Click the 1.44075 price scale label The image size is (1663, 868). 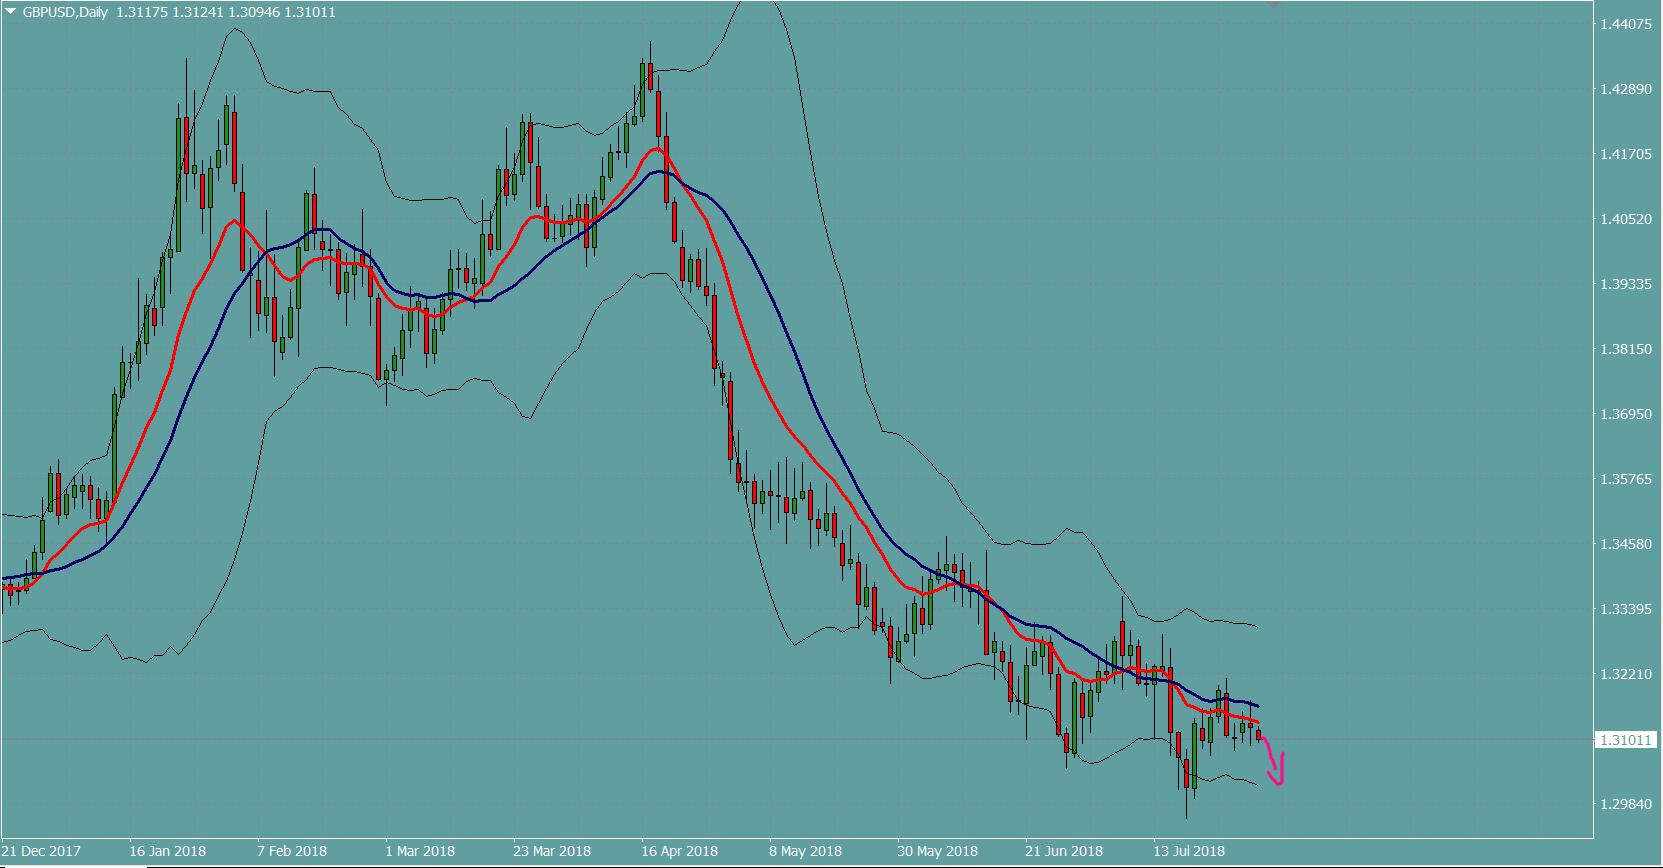click(1626, 24)
